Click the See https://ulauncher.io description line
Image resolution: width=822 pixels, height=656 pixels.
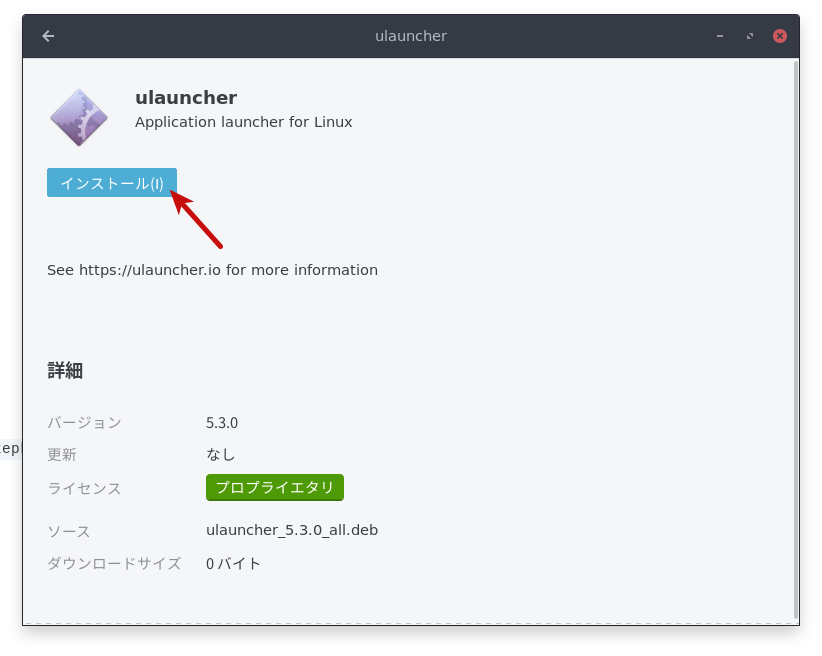(x=211, y=269)
